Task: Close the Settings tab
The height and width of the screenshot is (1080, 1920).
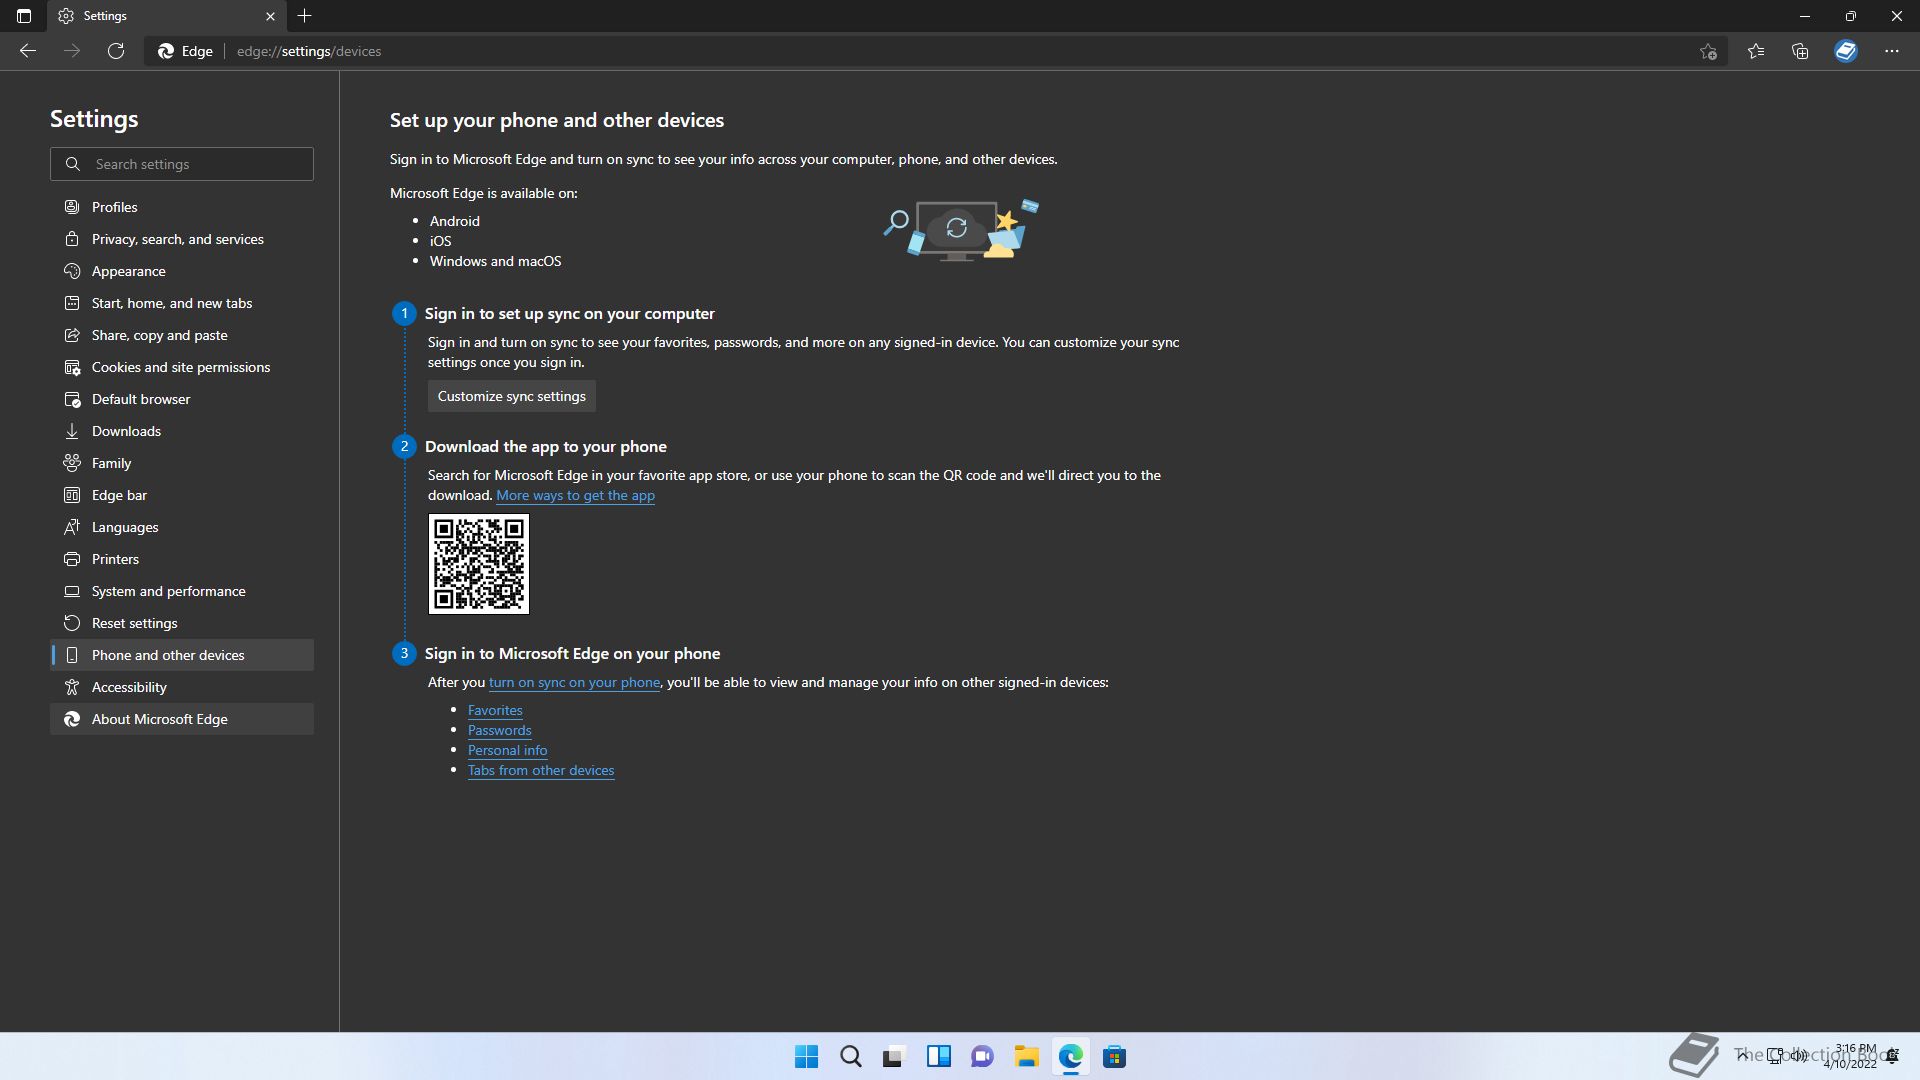Action: click(270, 16)
